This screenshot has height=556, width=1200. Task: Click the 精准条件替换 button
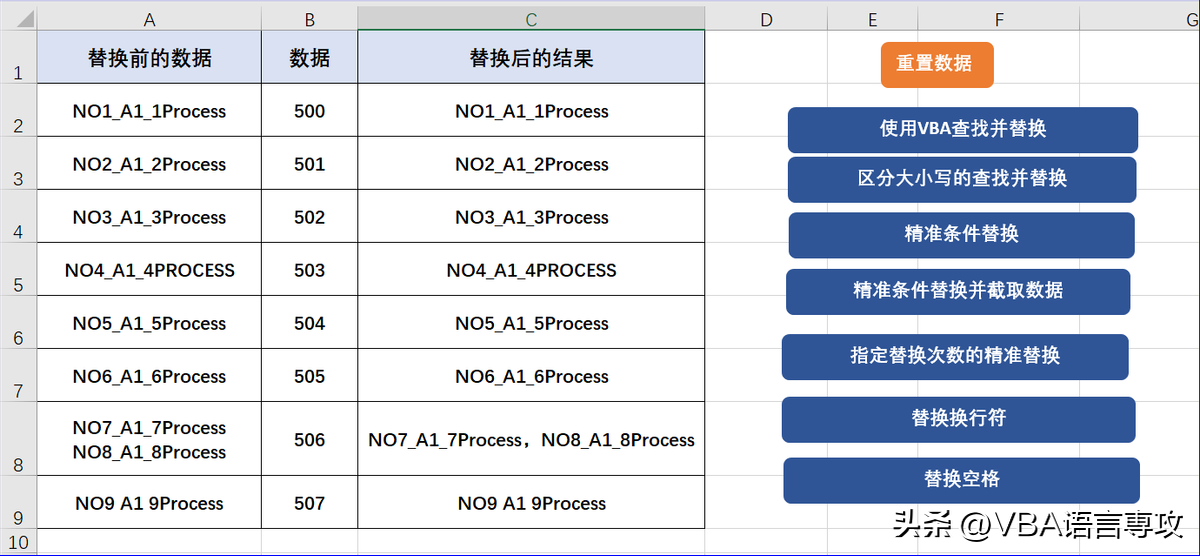pos(961,235)
